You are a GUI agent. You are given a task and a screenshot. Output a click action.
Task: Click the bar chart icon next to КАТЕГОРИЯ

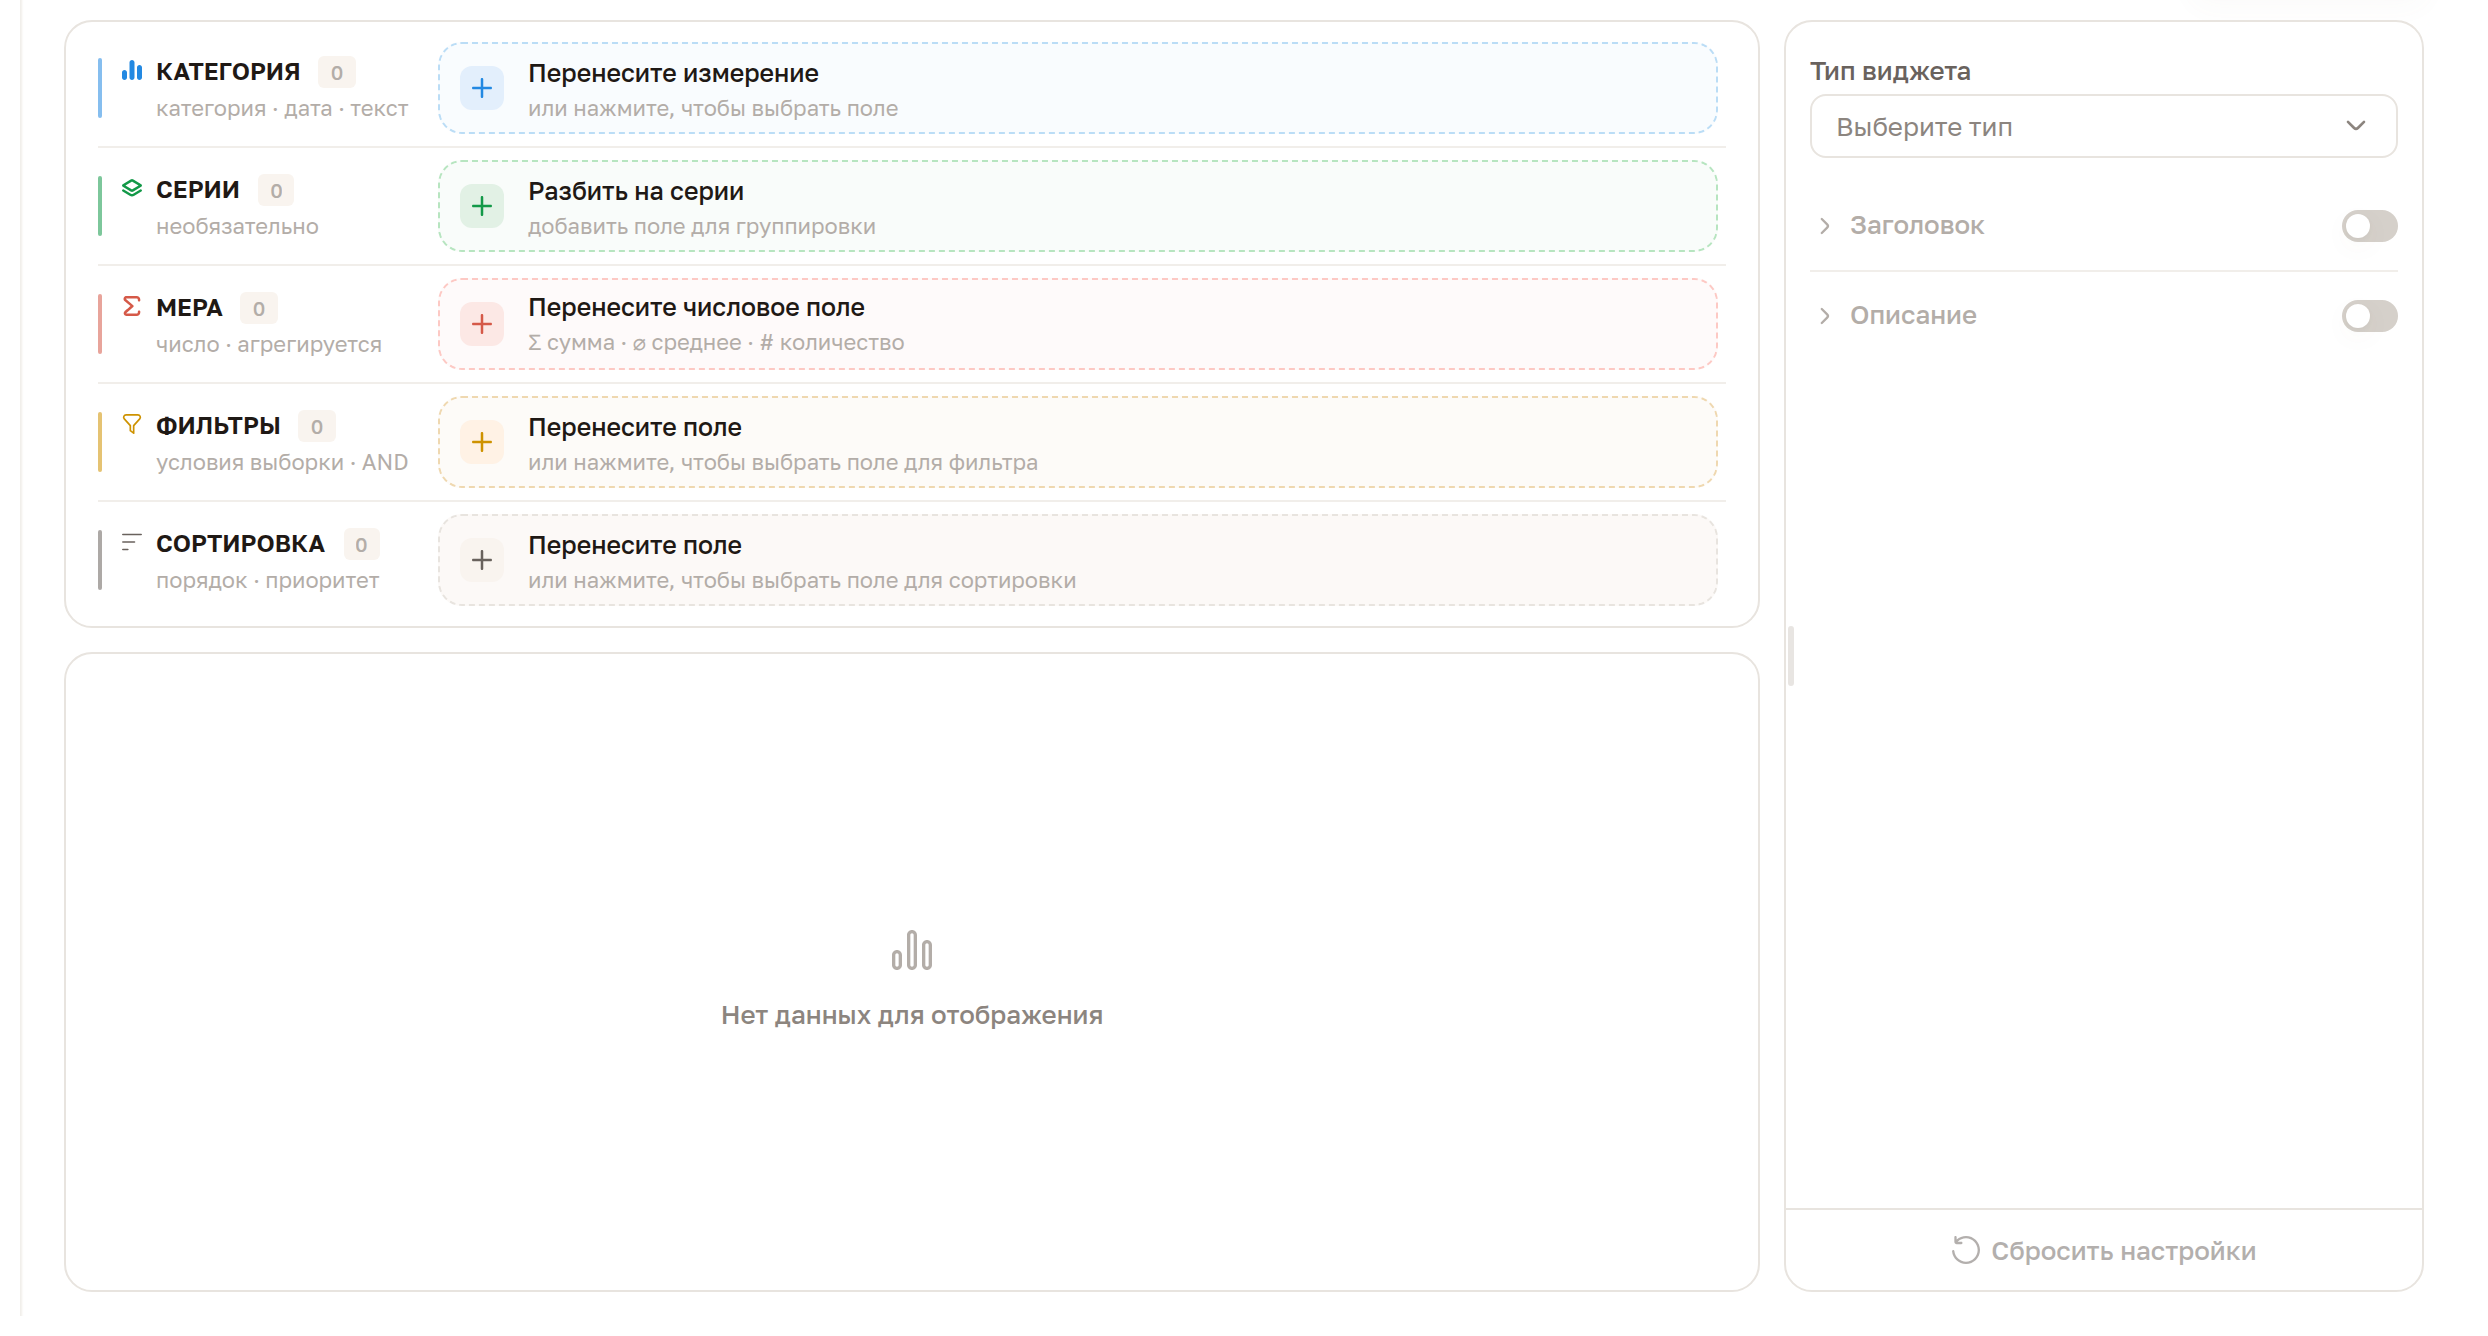coord(132,71)
